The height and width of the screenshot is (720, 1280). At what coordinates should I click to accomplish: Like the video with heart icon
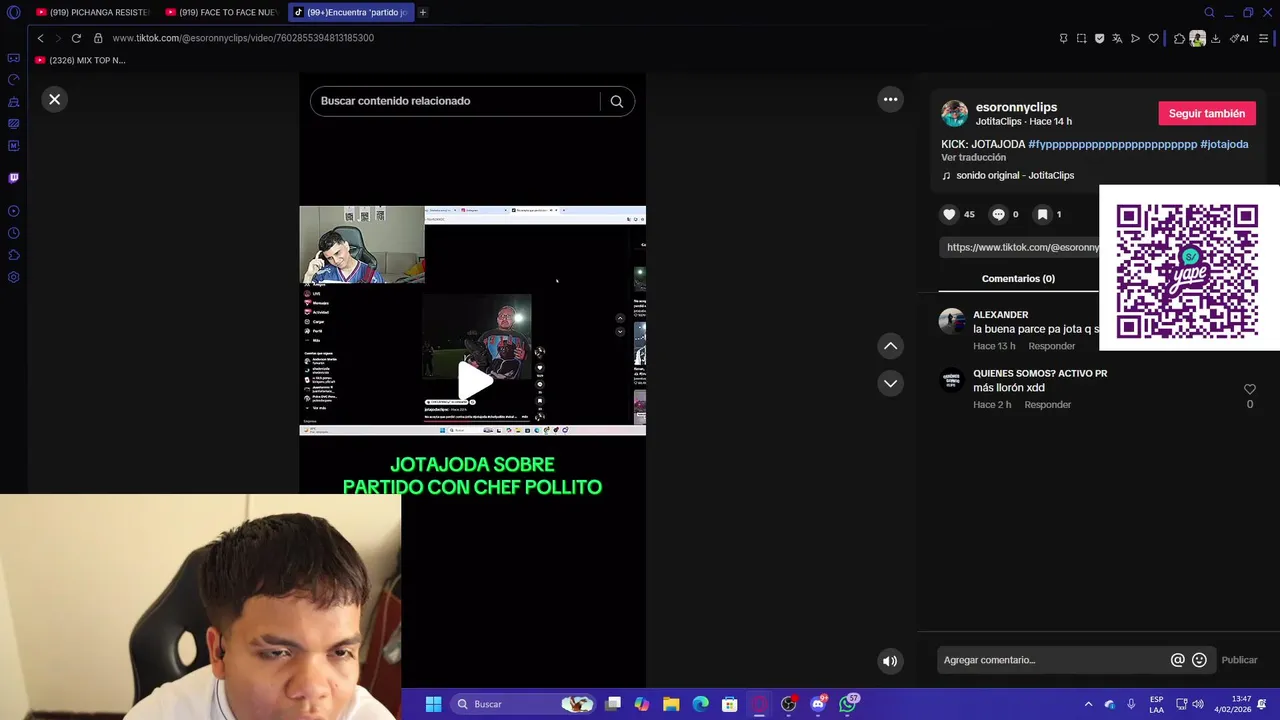(x=949, y=214)
